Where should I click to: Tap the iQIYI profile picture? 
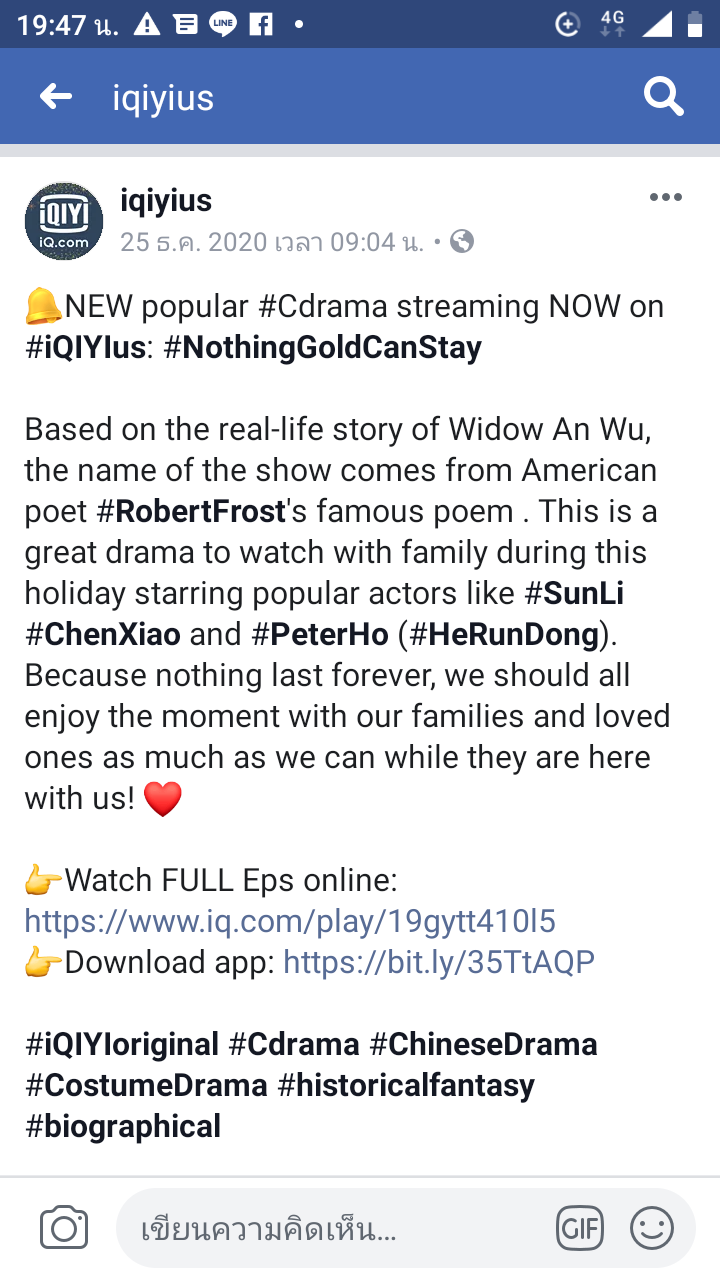click(x=64, y=221)
